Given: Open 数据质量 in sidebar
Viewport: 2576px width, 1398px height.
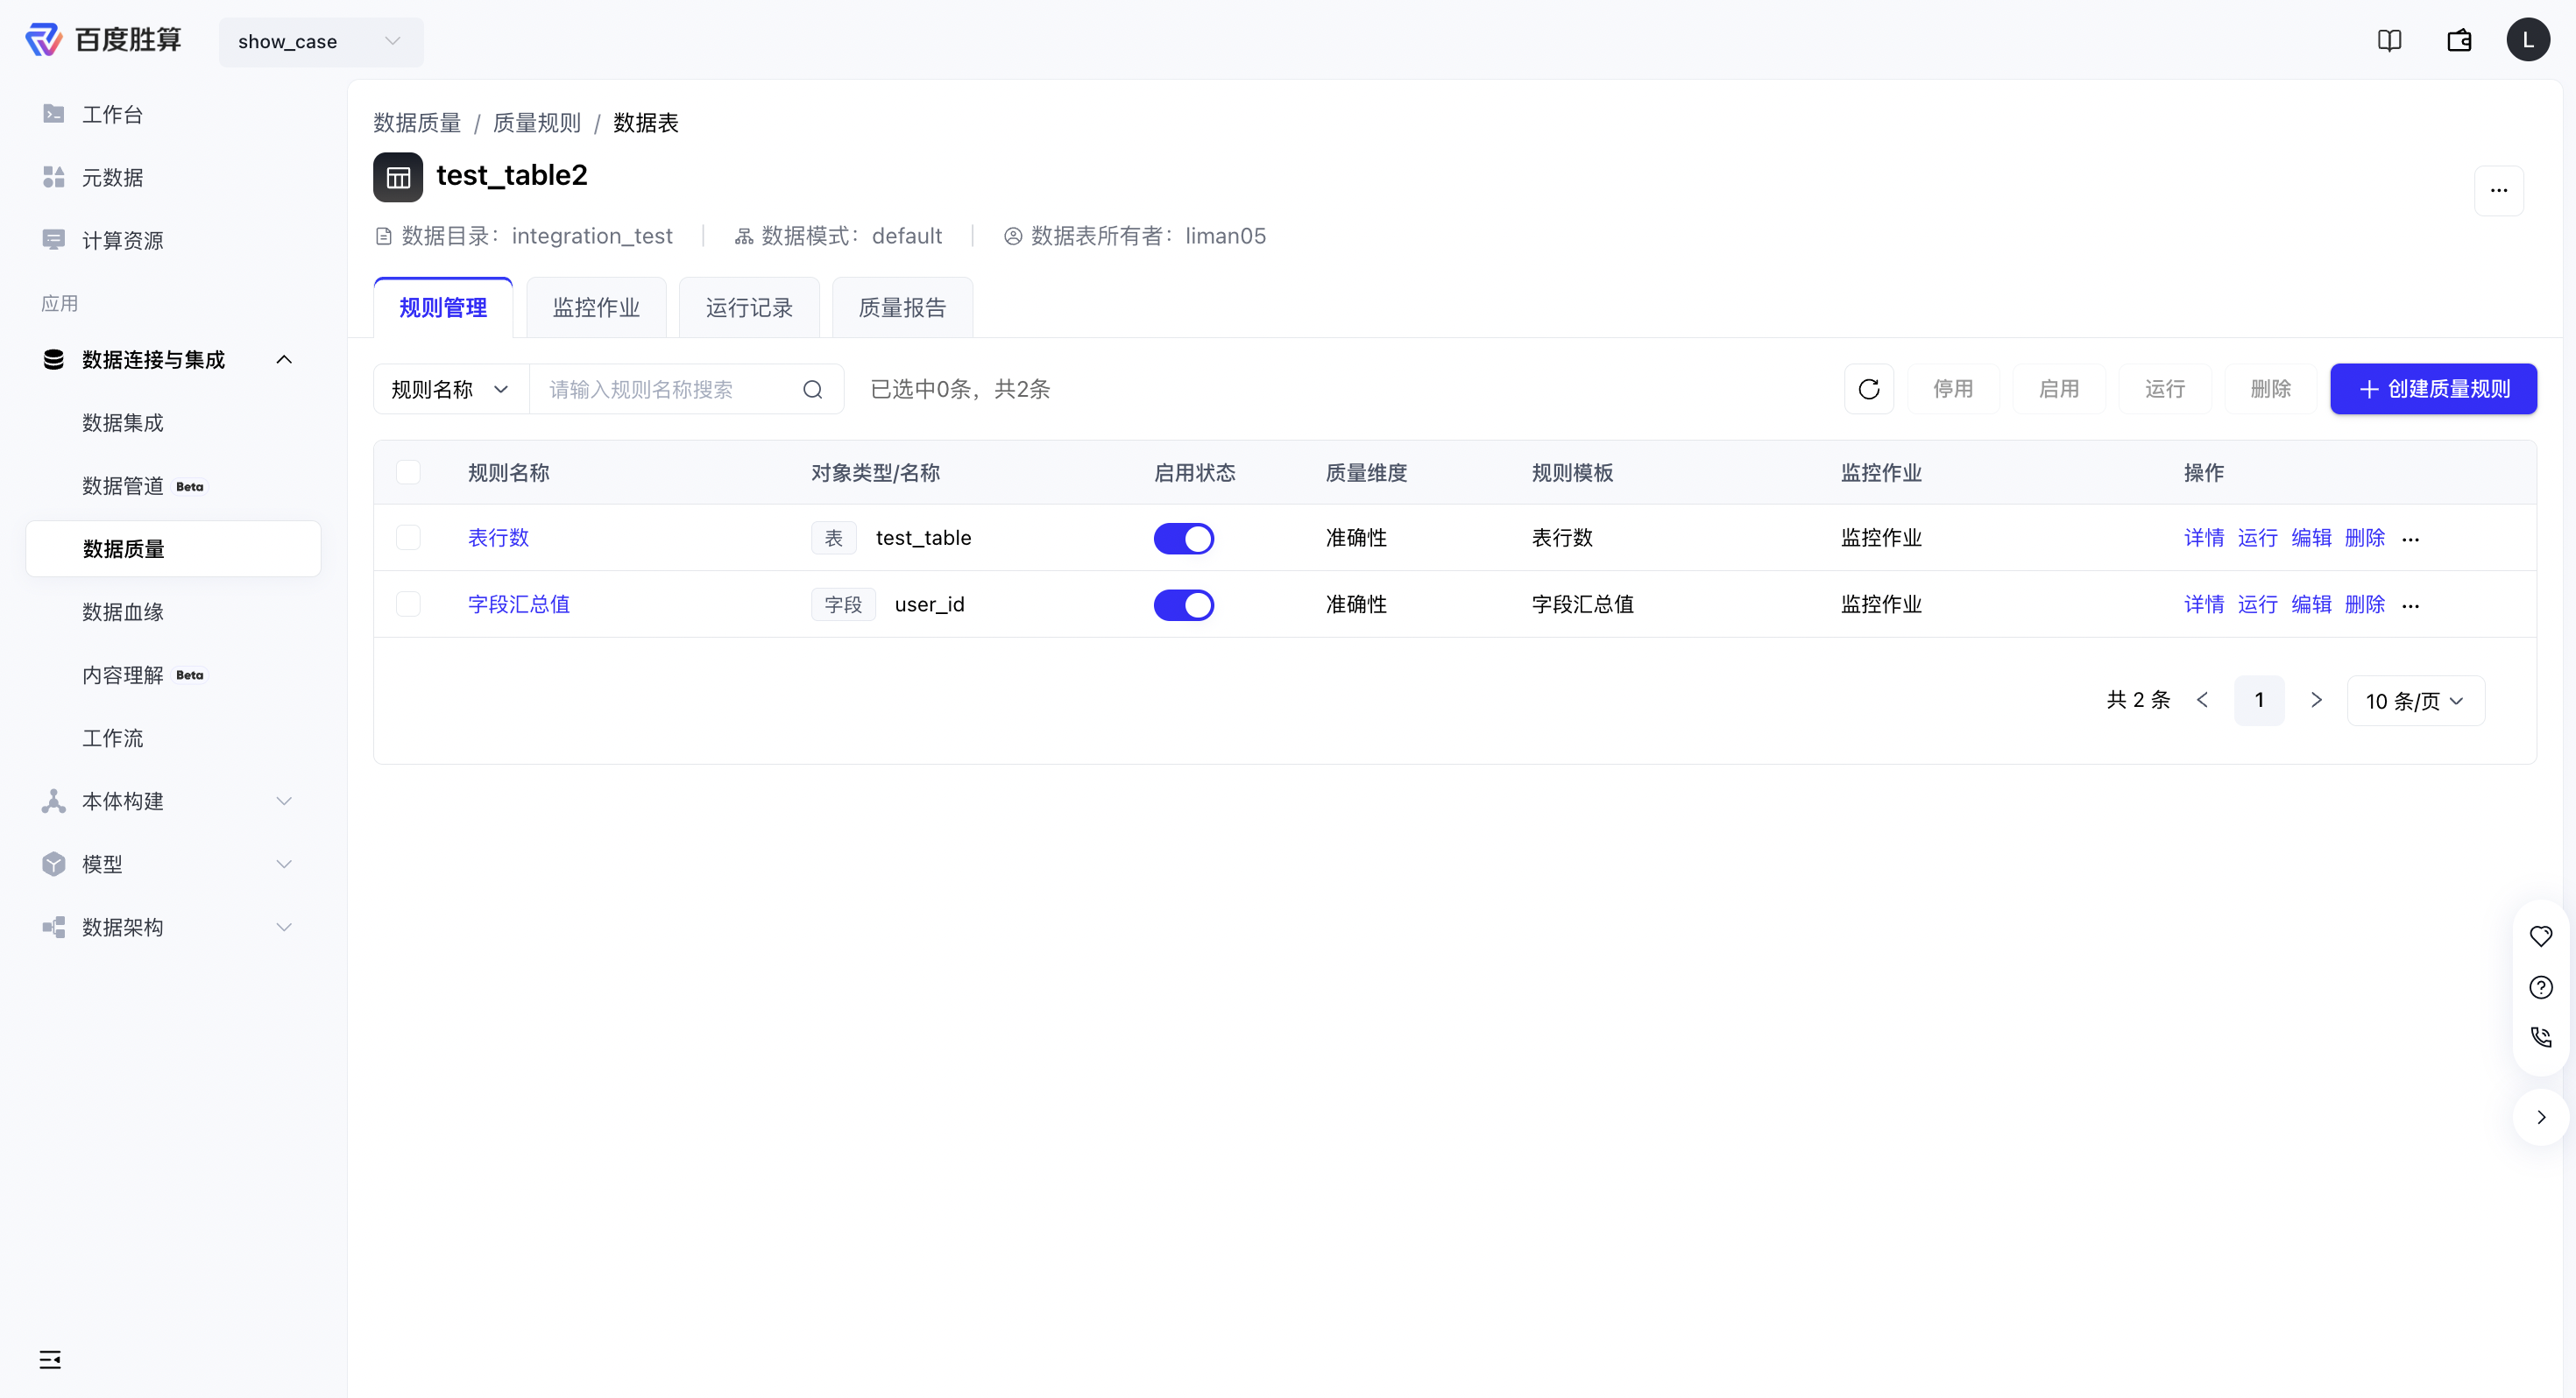Looking at the screenshot, I should coord(173,549).
